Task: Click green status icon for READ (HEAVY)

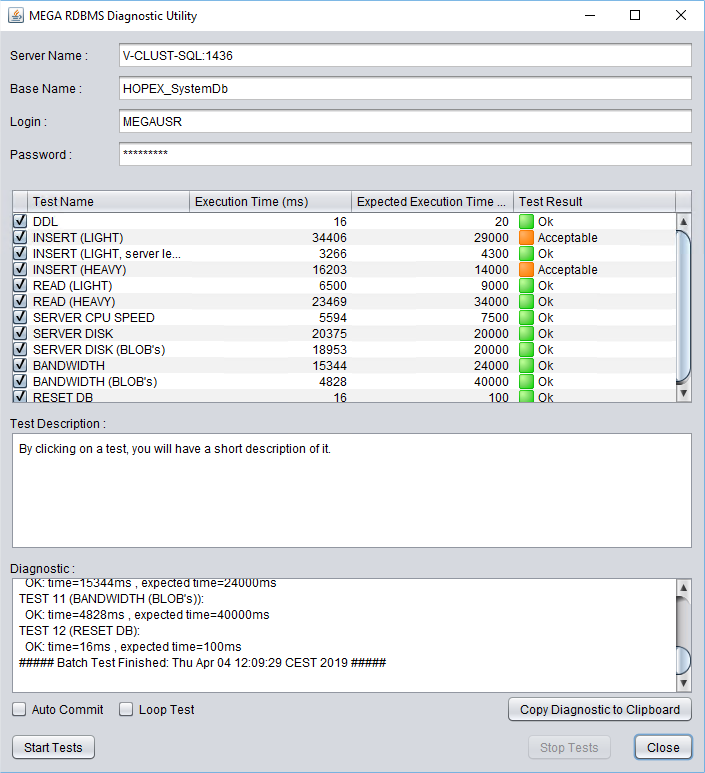Action: pos(526,302)
